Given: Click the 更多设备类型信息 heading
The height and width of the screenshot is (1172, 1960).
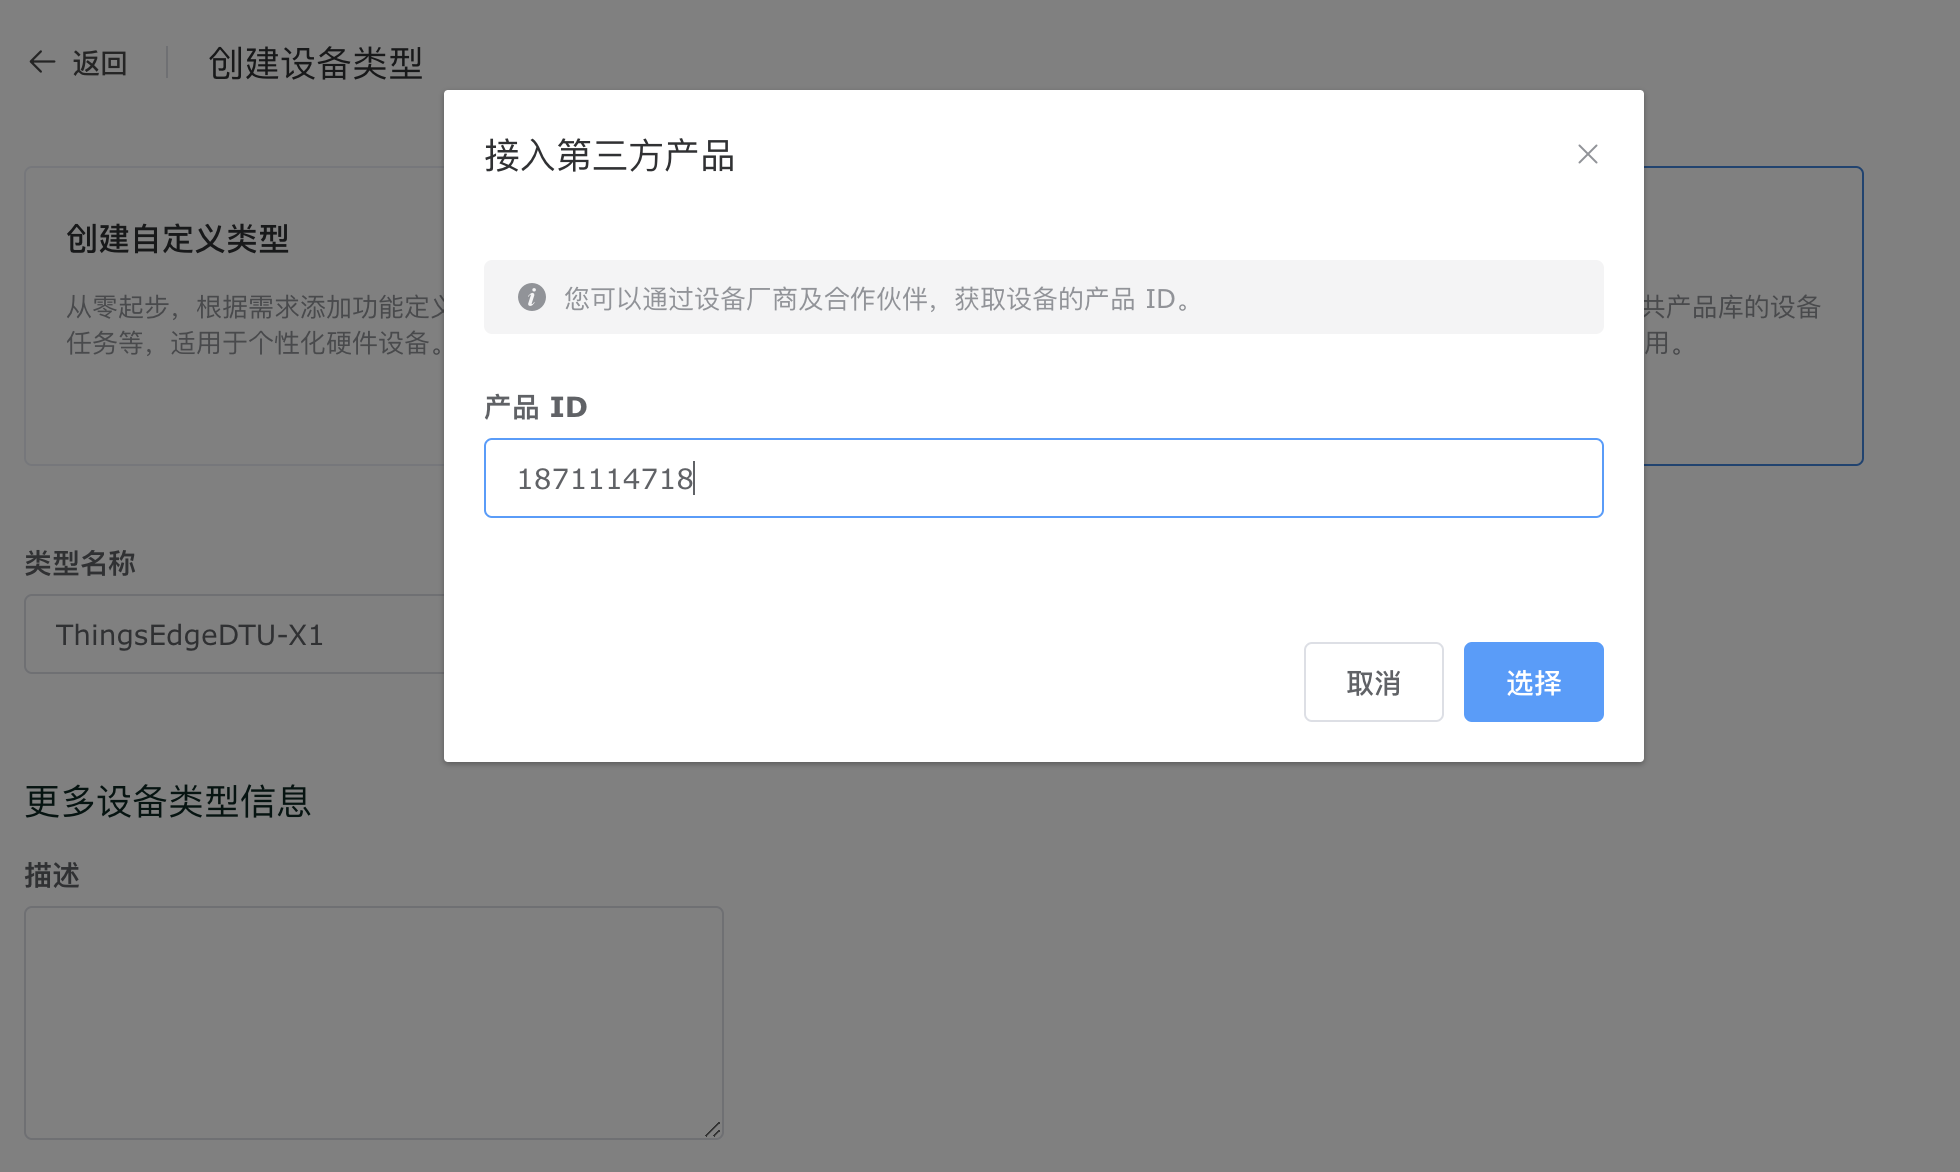Looking at the screenshot, I should [x=168, y=801].
